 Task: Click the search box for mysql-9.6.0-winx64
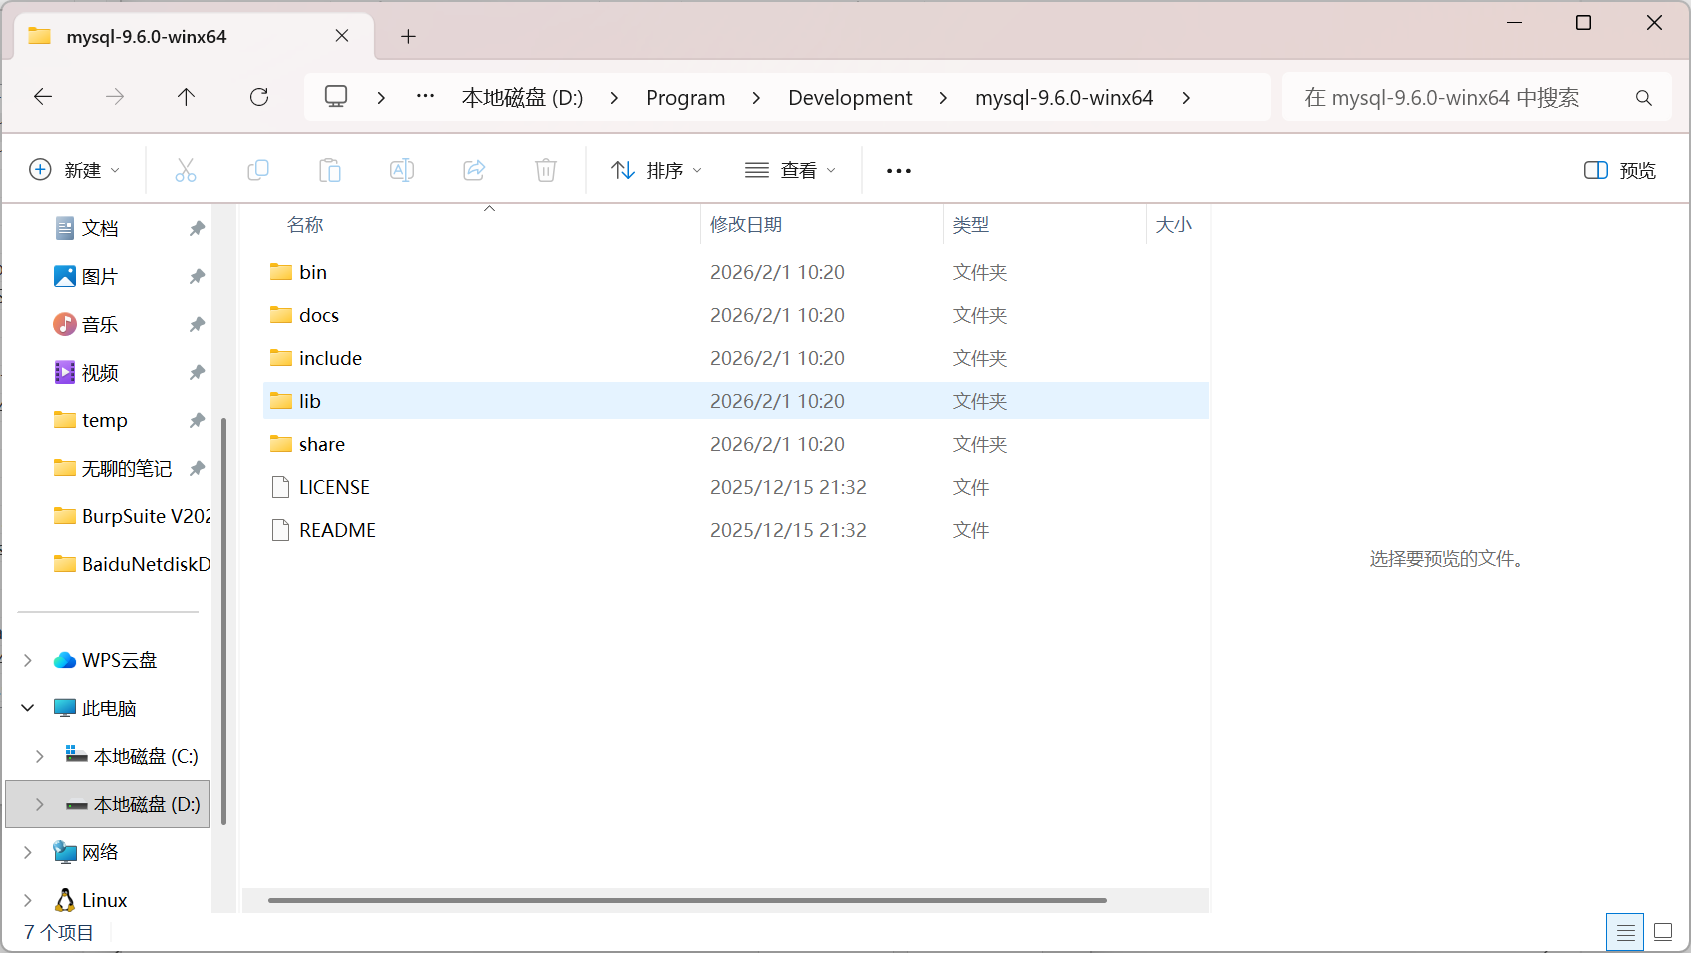coord(1460,98)
